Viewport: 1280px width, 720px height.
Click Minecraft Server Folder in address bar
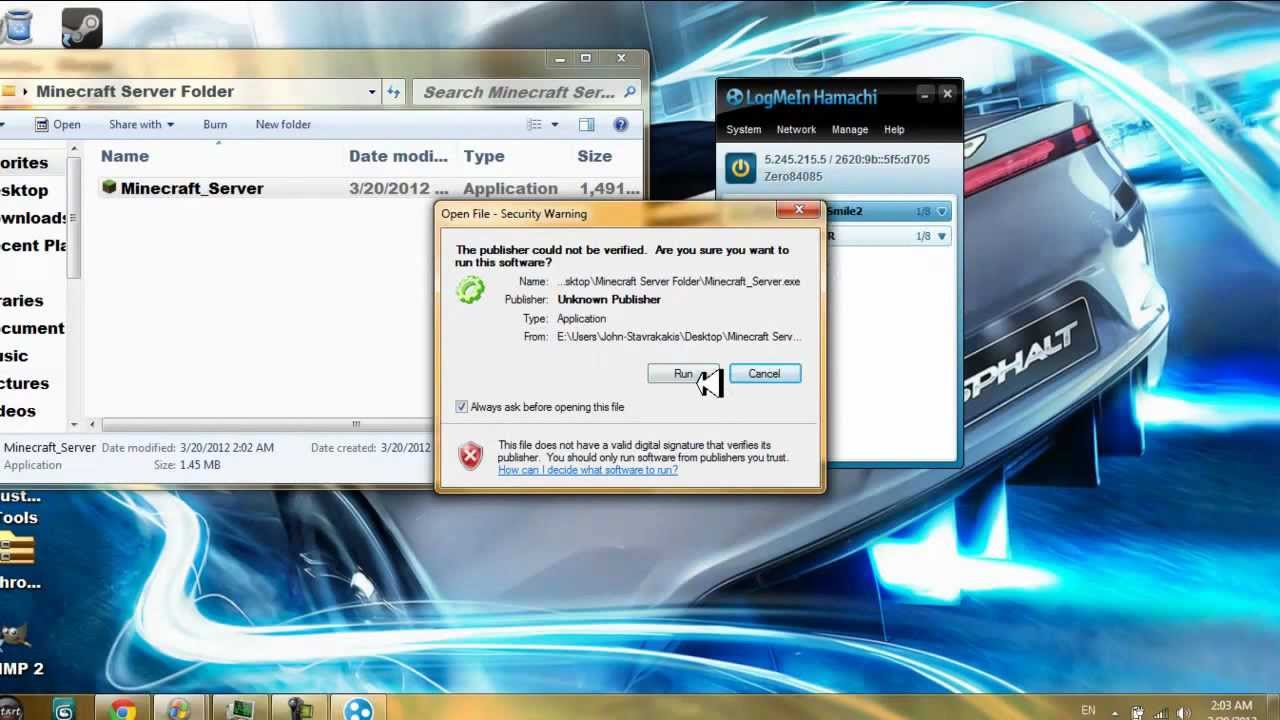pyautogui.click(x=135, y=91)
